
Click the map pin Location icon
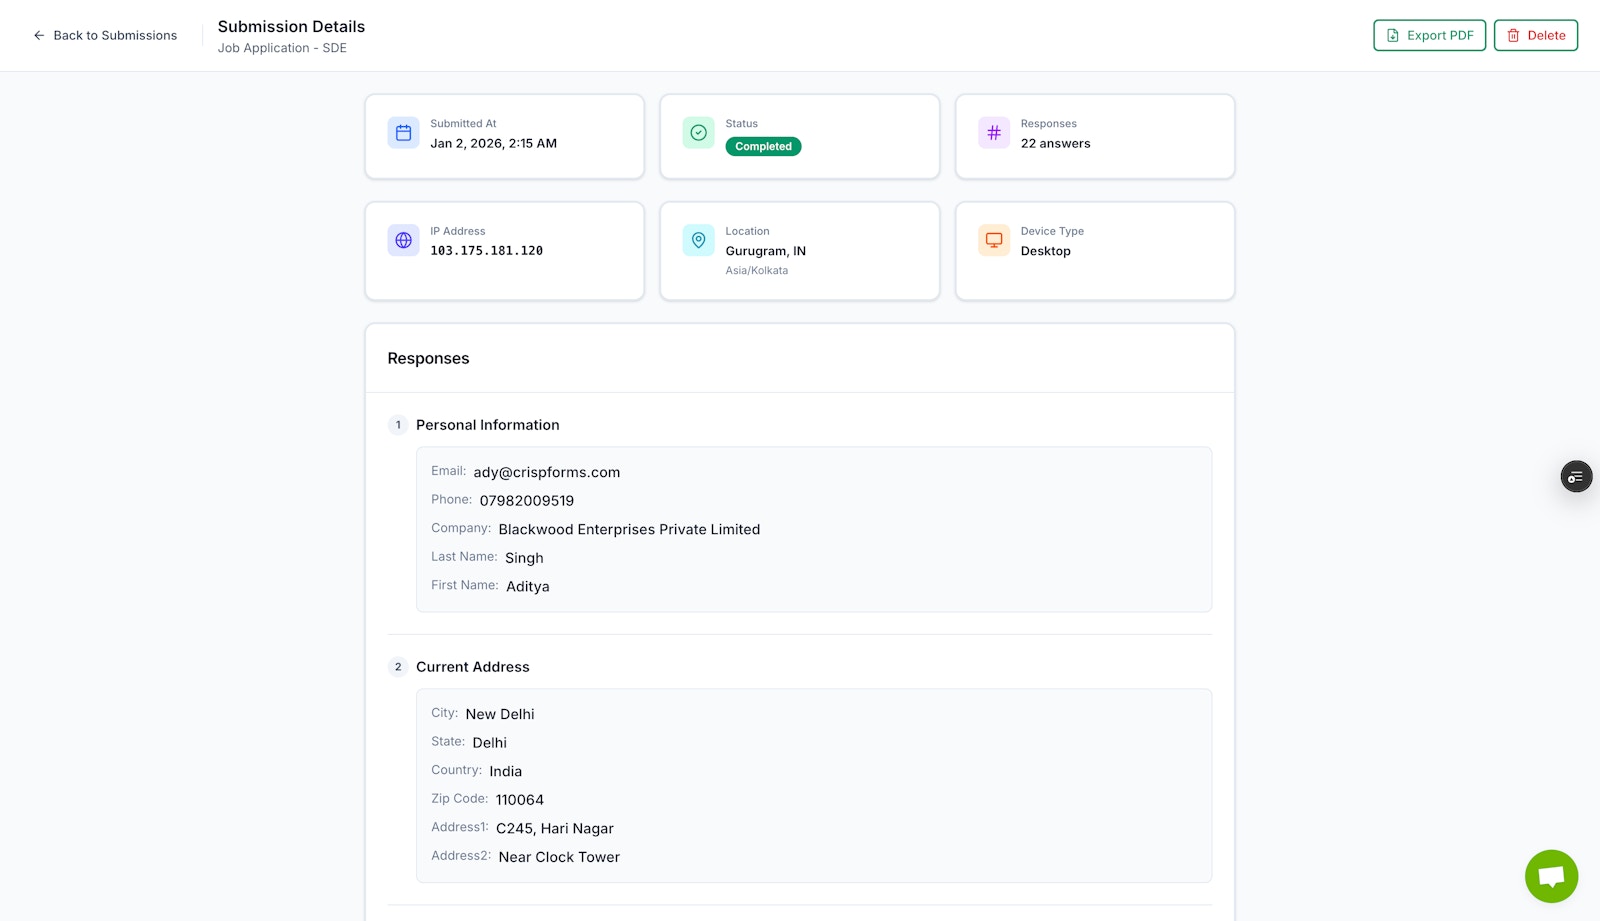coord(699,240)
